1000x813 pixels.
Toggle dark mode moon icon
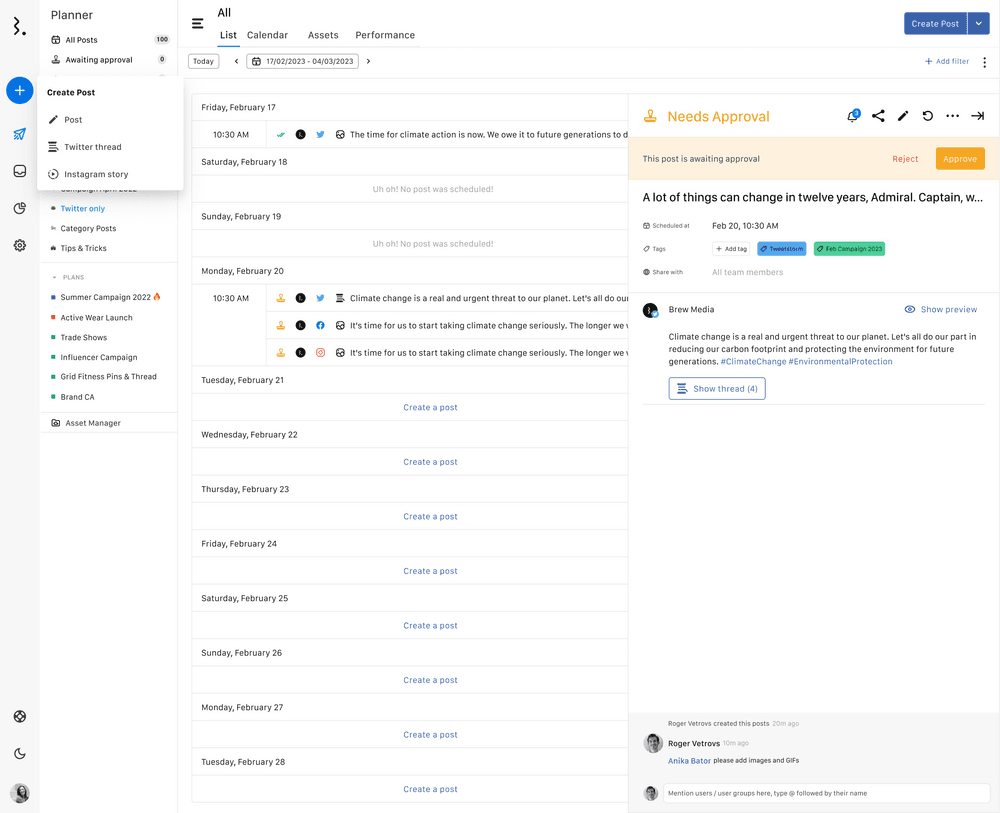[19, 754]
